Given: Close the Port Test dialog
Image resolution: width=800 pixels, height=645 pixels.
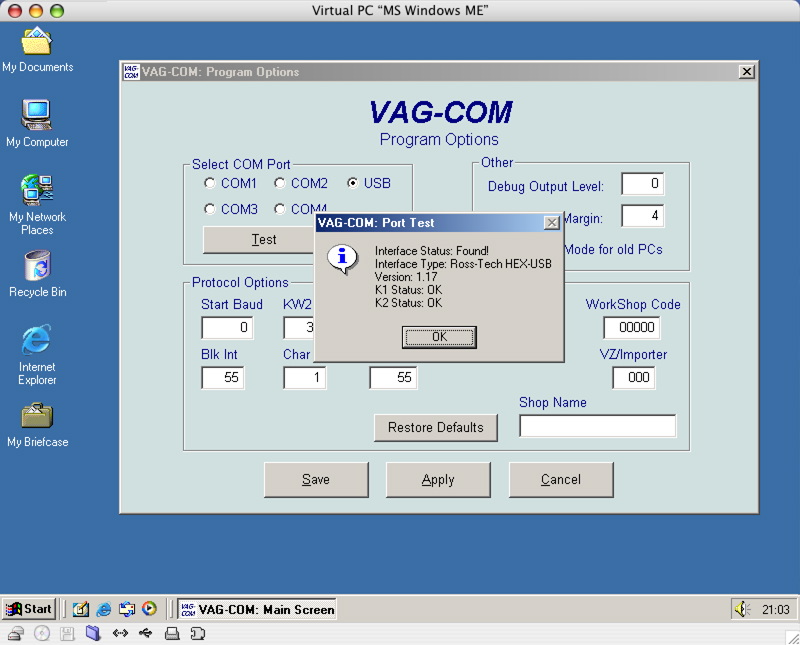Looking at the screenshot, I should [x=552, y=223].
